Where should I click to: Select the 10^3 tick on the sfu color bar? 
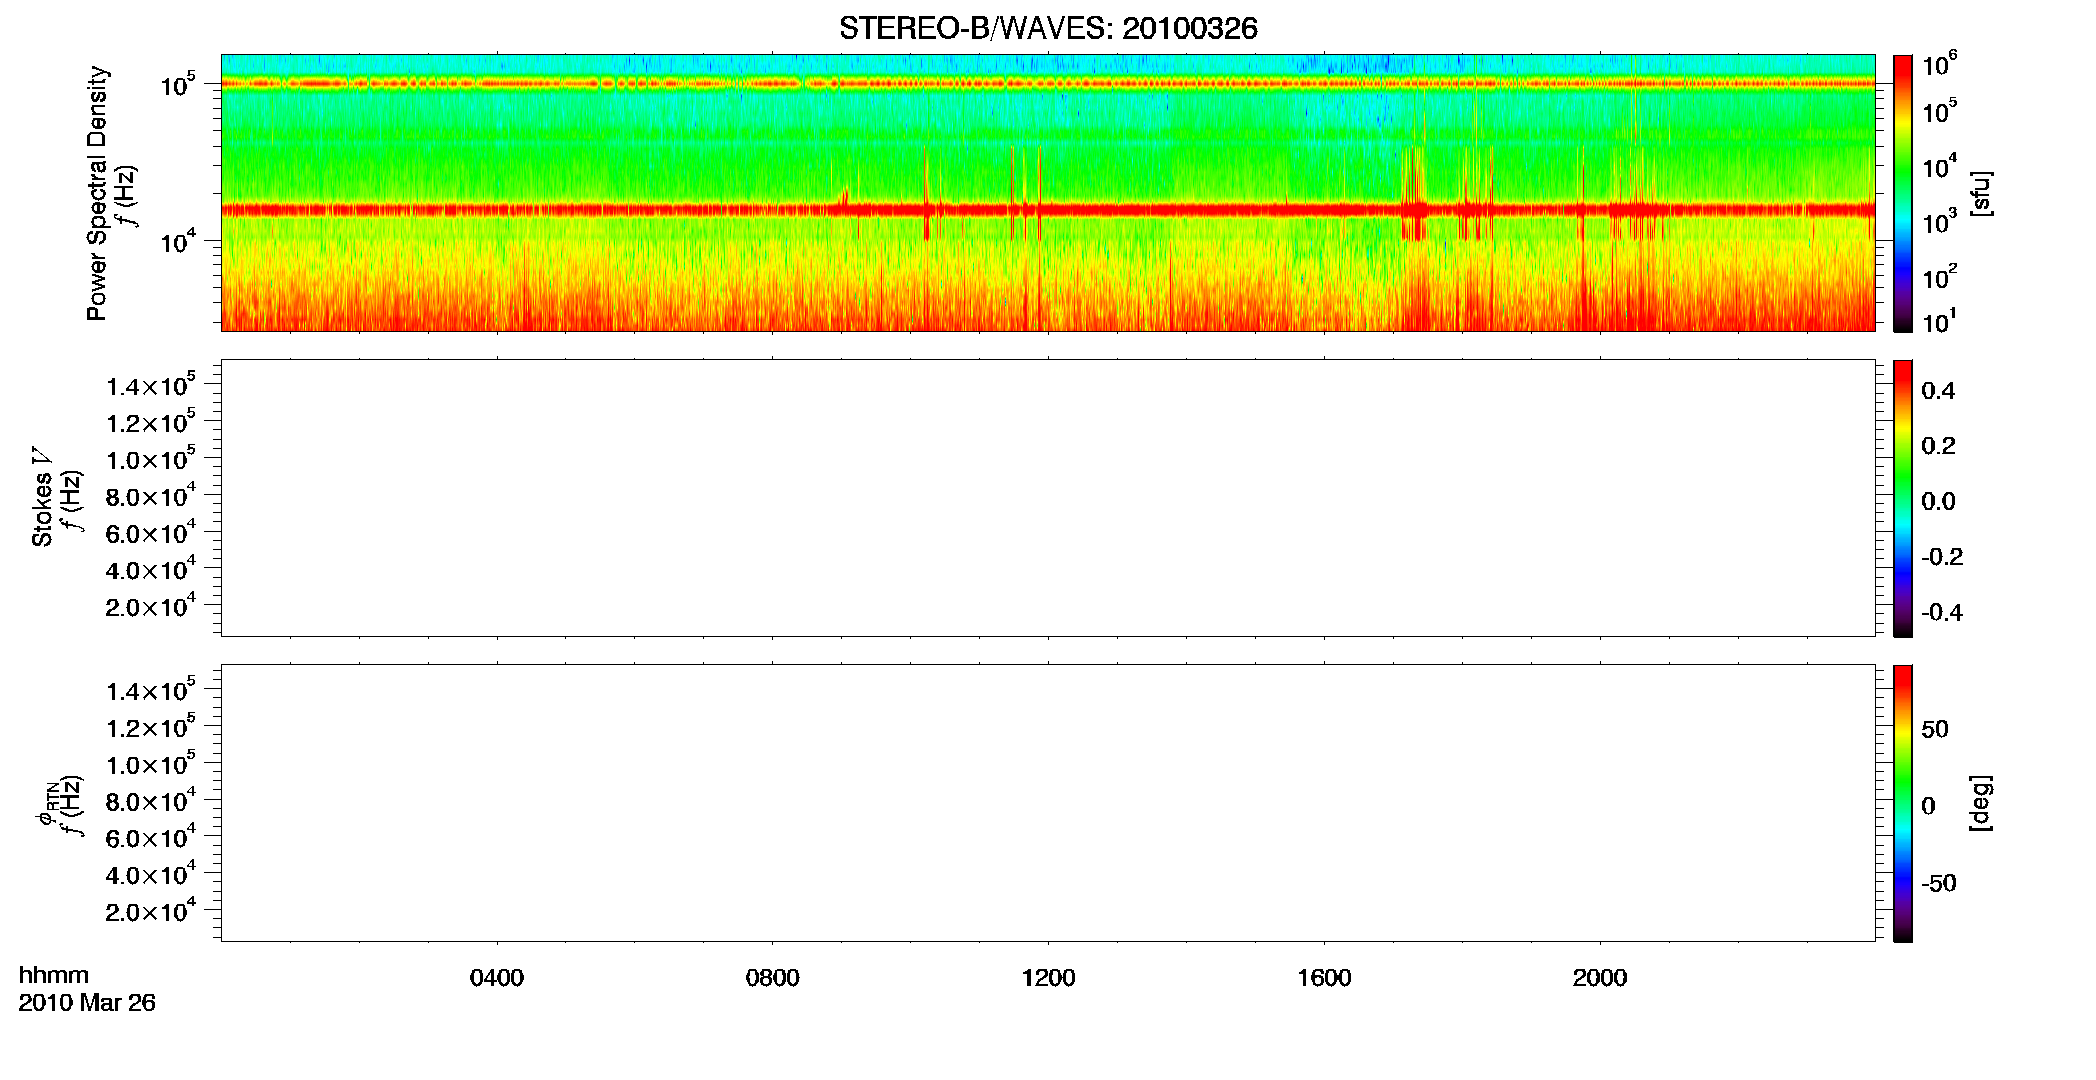point(1940,221)
